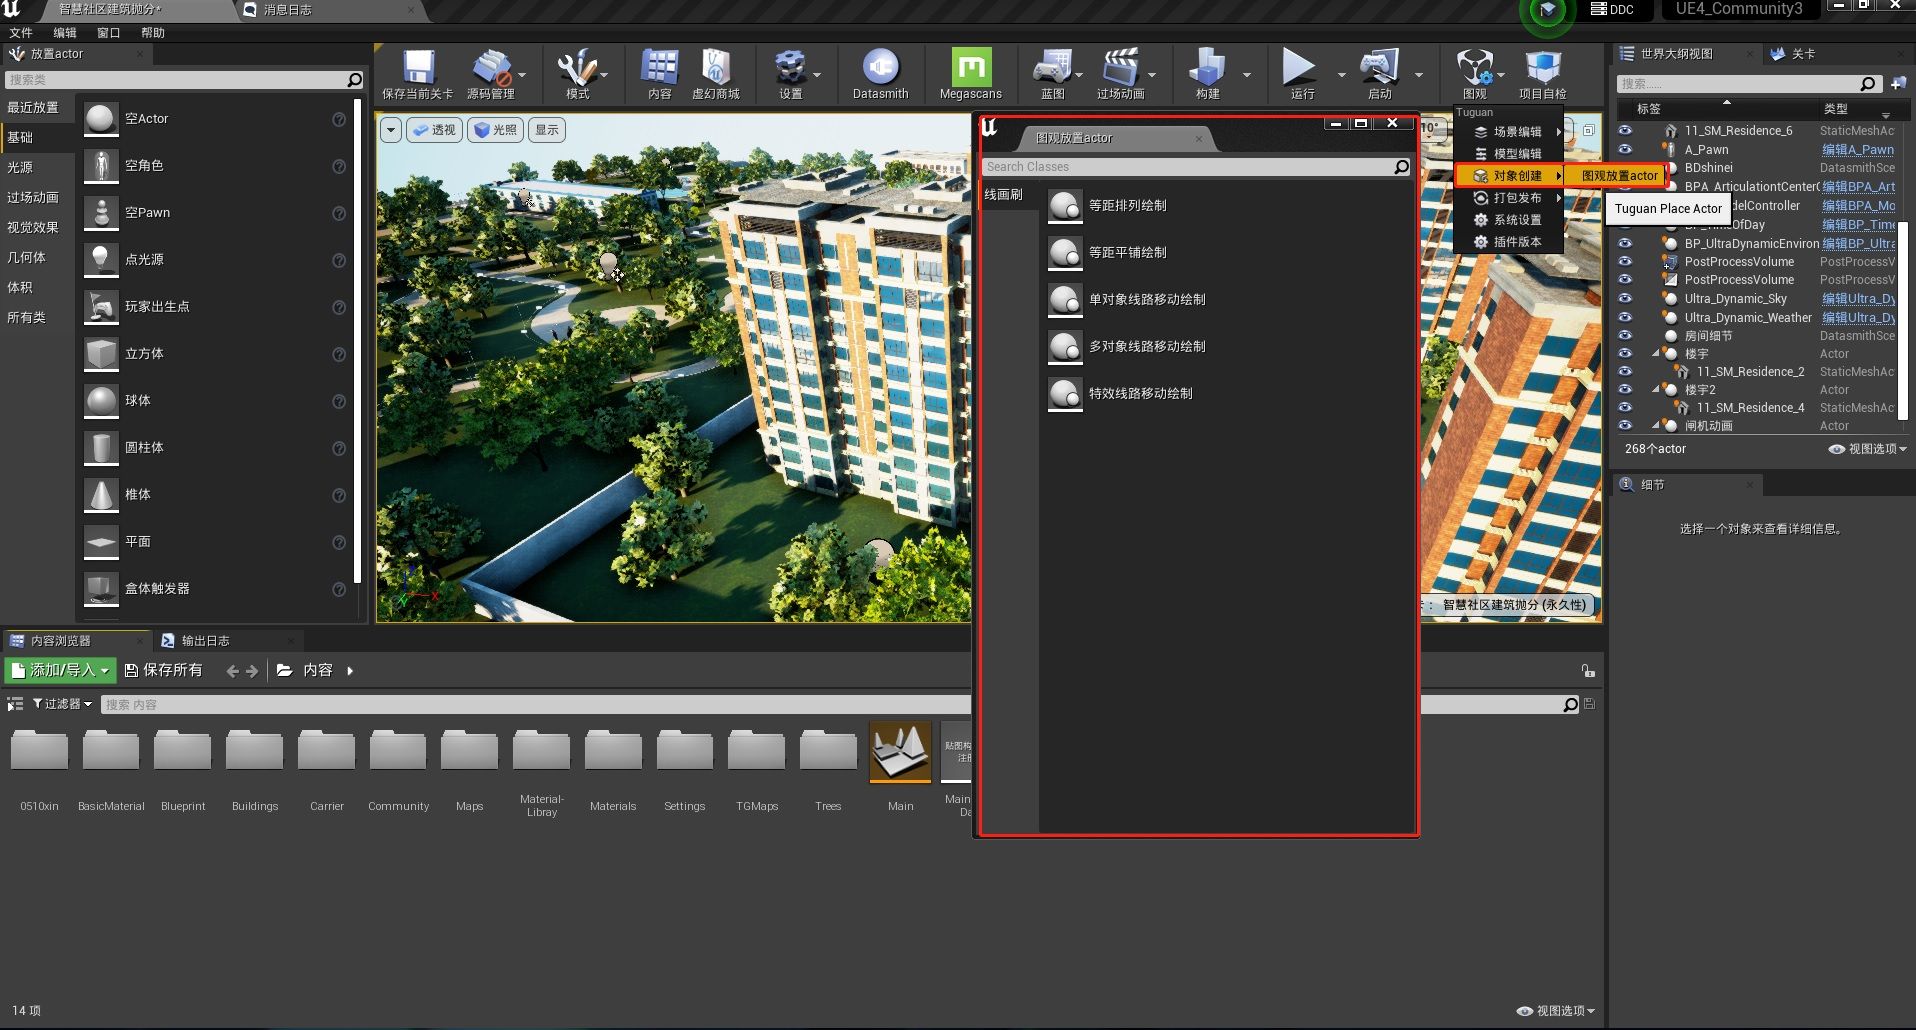Toggle visibility of 11_SM_Residence_6 in outliner
Screen dimensions: 1916x1030
coord(1625,130)
